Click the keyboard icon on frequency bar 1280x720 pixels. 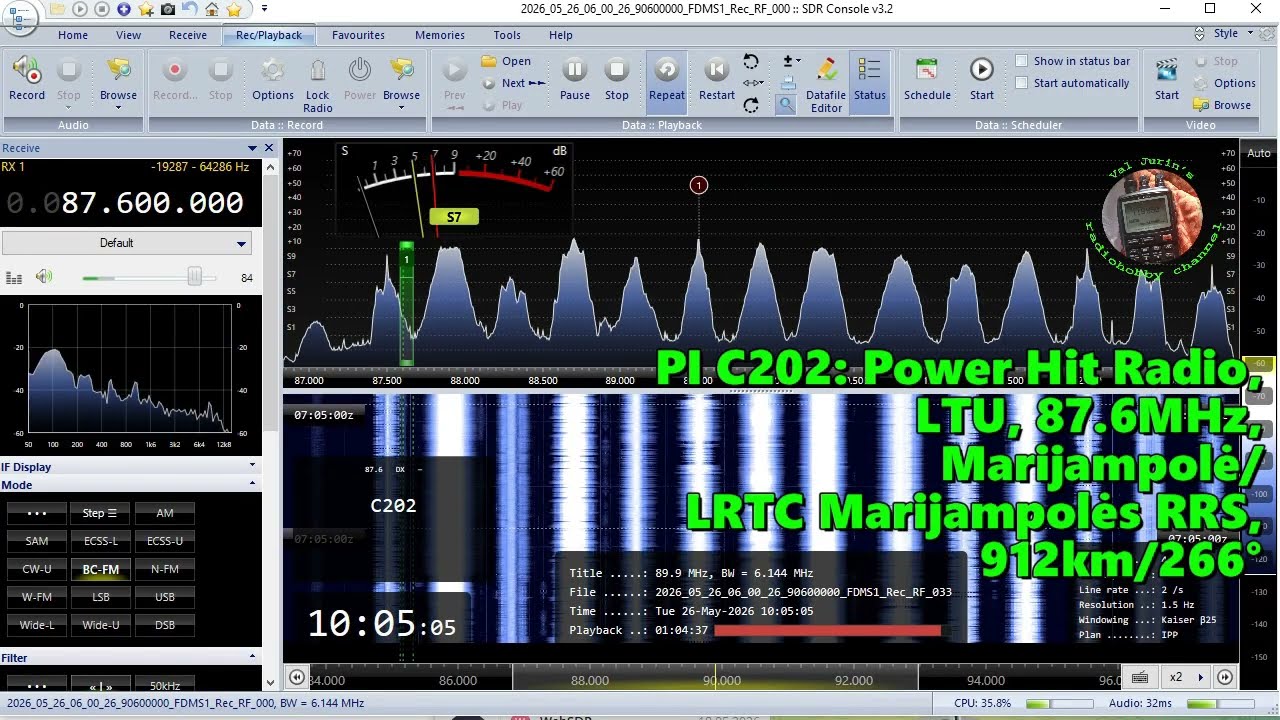pos(1140,677)
